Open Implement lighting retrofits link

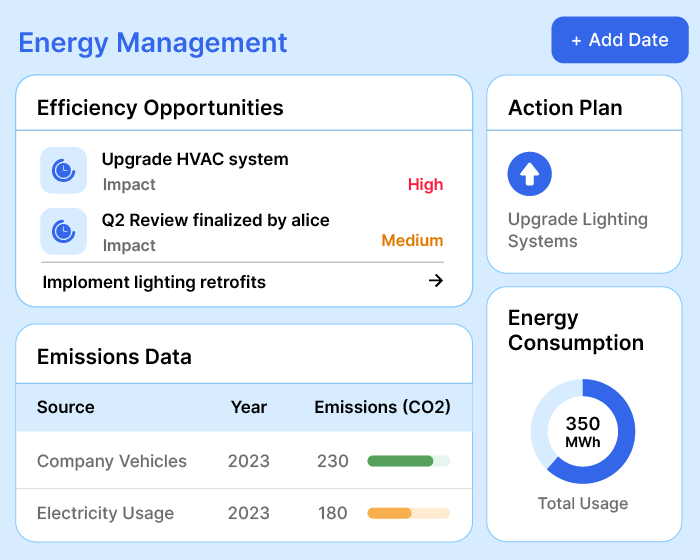154,282
